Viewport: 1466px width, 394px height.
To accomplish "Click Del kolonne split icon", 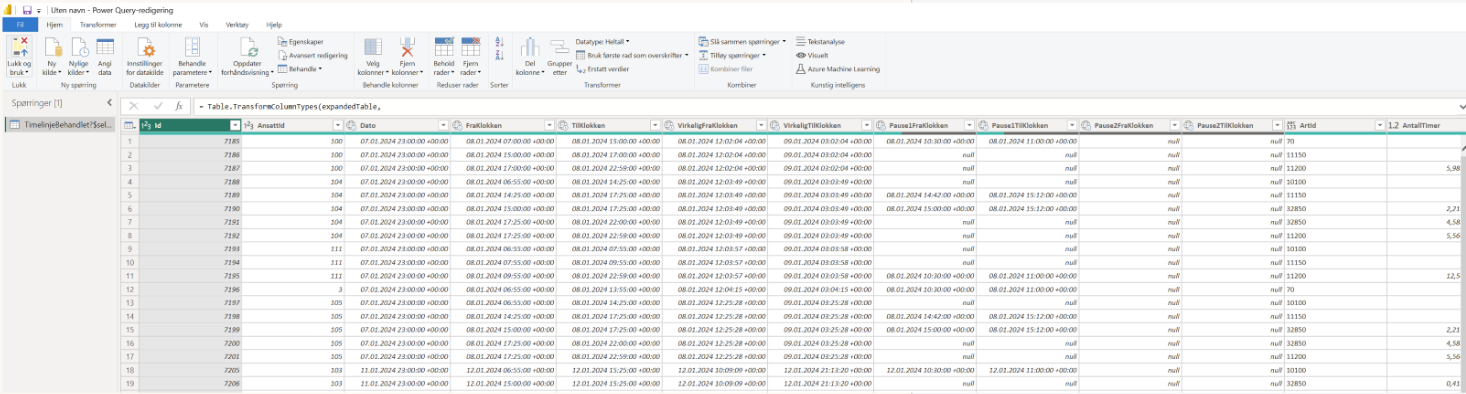I will click(x=530, y=47).
